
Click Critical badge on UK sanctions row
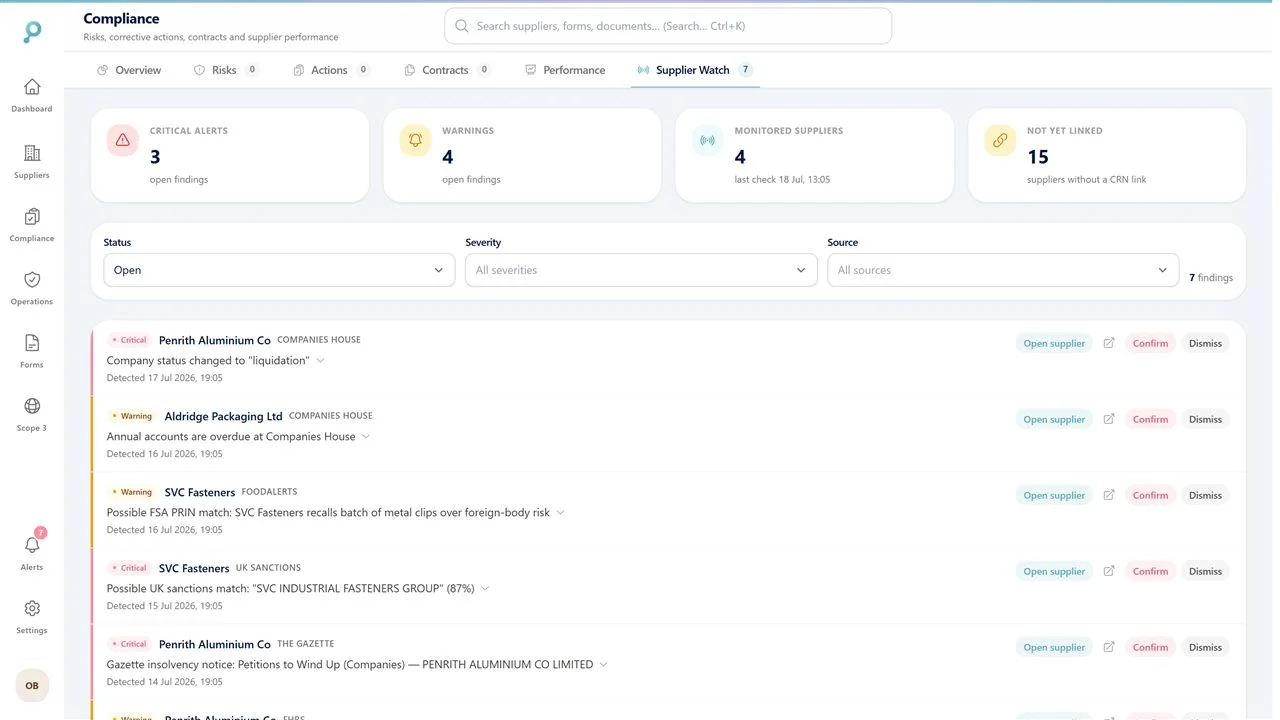pos(130,568)
